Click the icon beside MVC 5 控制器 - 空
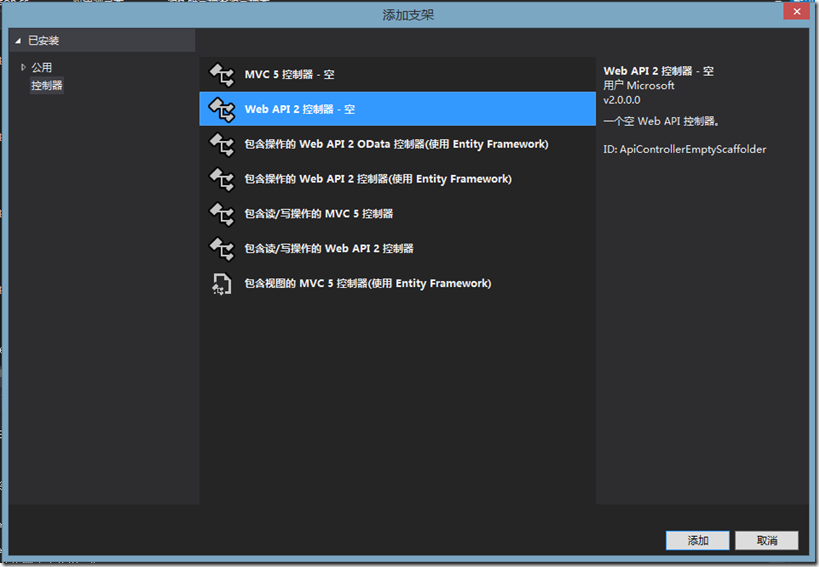This screenshot has width=819, height=567. [222, 75]
